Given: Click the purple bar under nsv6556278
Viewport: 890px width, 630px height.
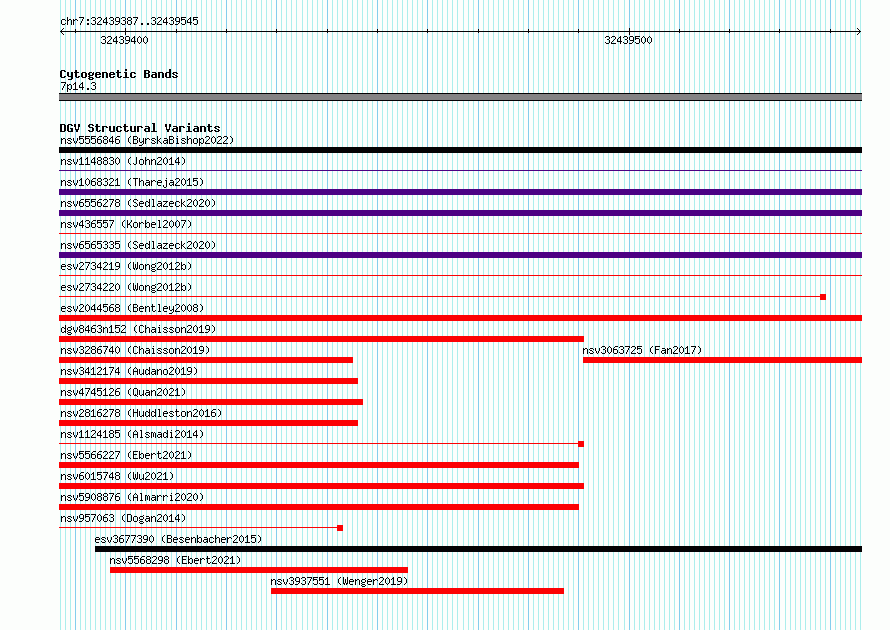Looking at the screenshot, I should 460,213.
